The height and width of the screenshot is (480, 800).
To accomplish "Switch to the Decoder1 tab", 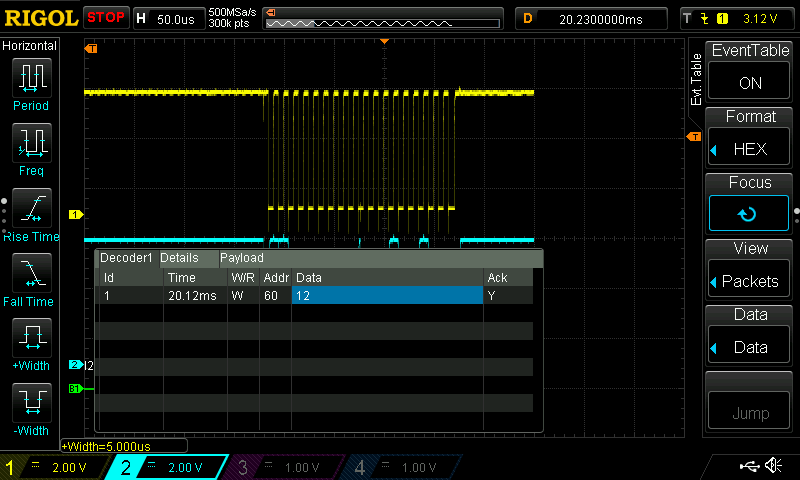I will (x=126, y=258).
